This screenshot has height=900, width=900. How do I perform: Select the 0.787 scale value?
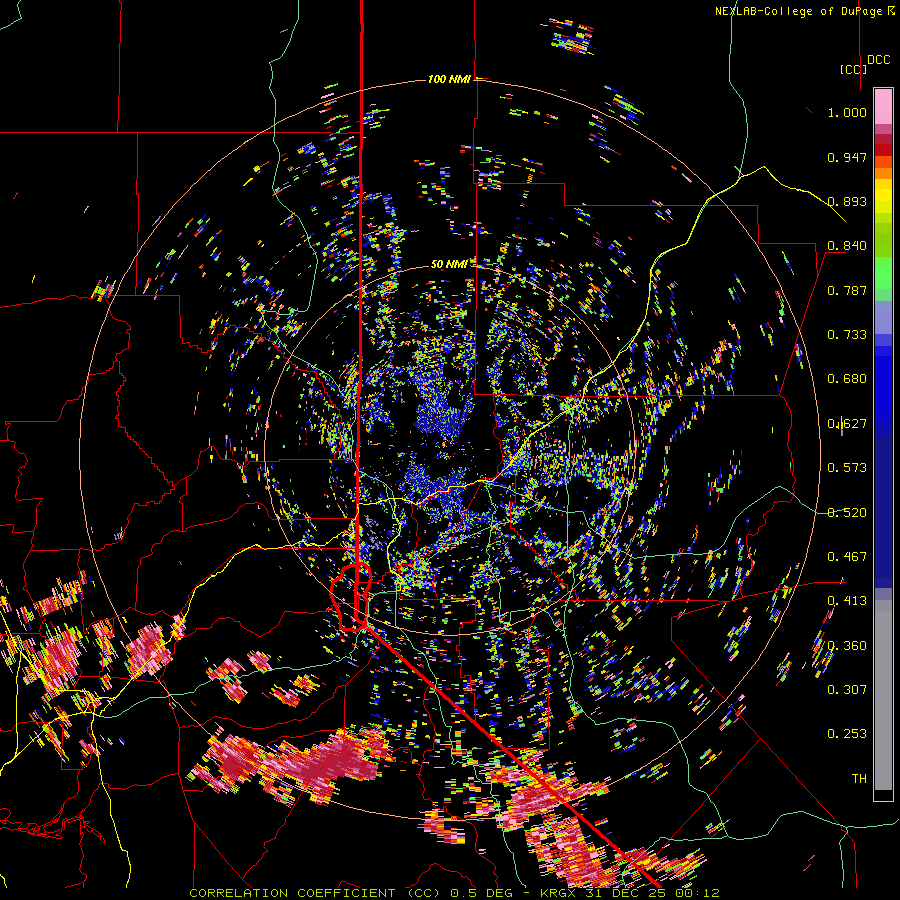(x=847, y=290)
